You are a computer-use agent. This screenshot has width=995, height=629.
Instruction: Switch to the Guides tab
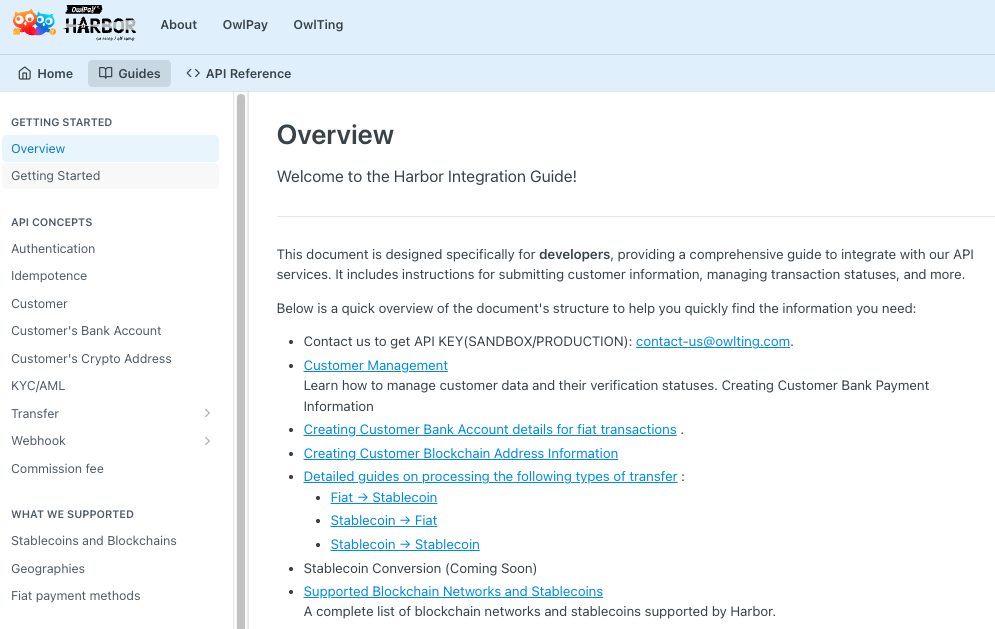click(x=129, y=74)
